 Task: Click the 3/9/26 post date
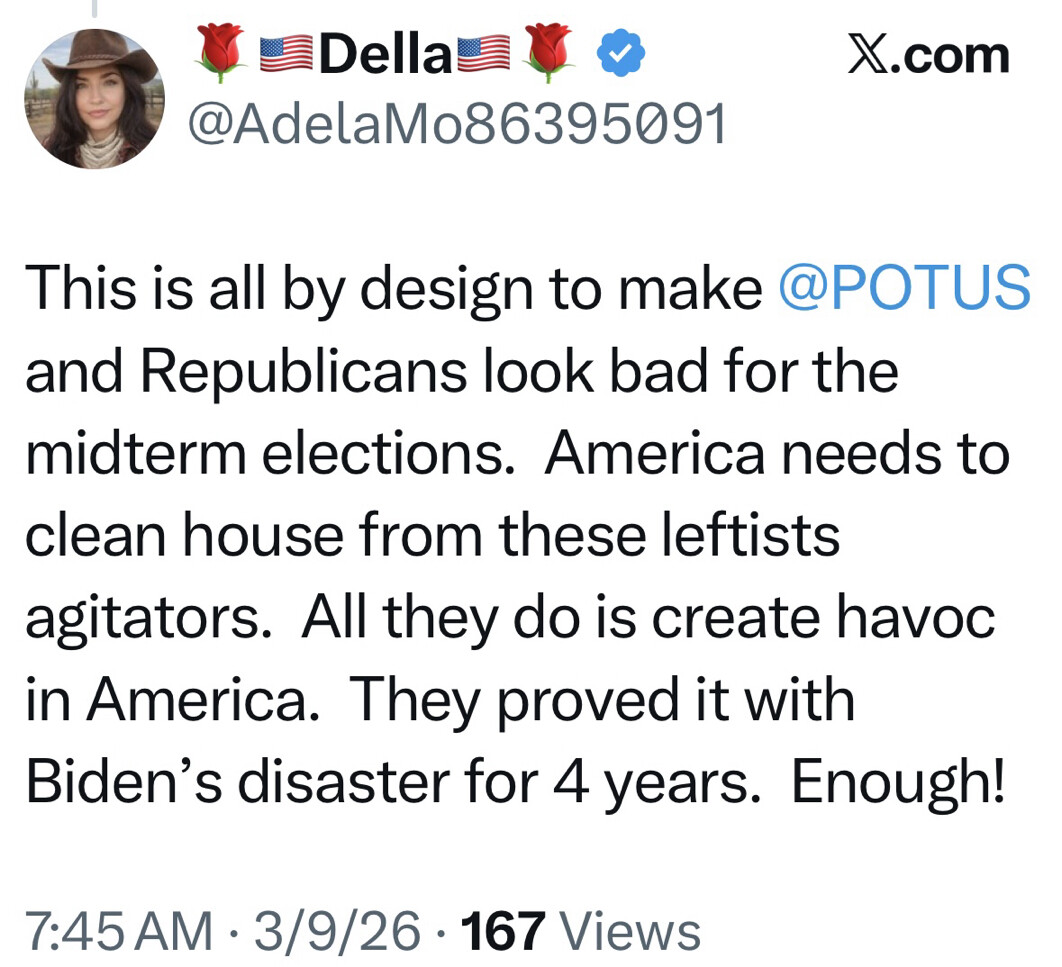coord(337,931)
